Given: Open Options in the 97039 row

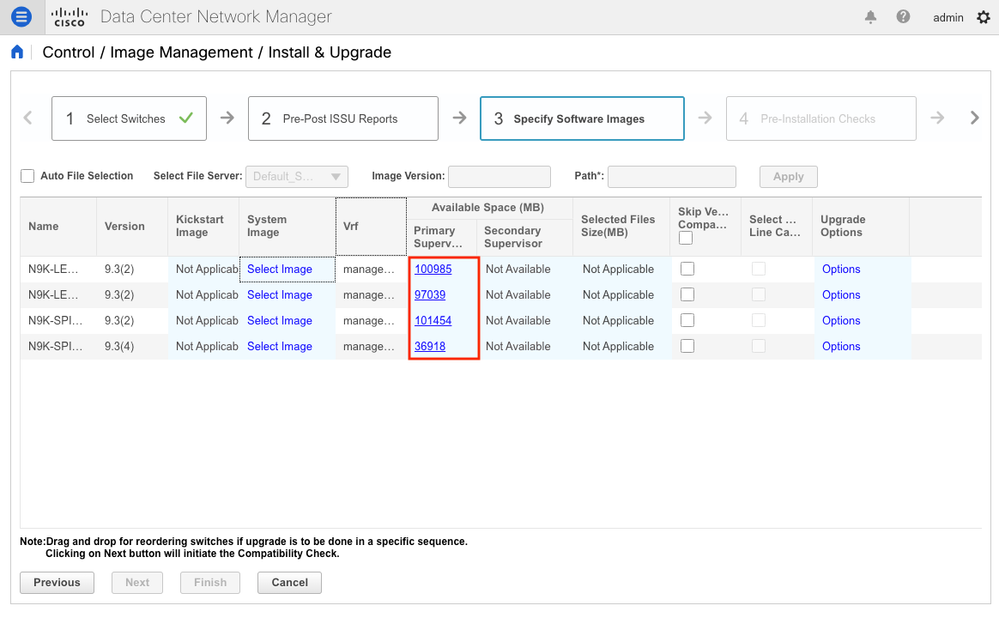Looking at the screenshot, I should pos(841,295).
